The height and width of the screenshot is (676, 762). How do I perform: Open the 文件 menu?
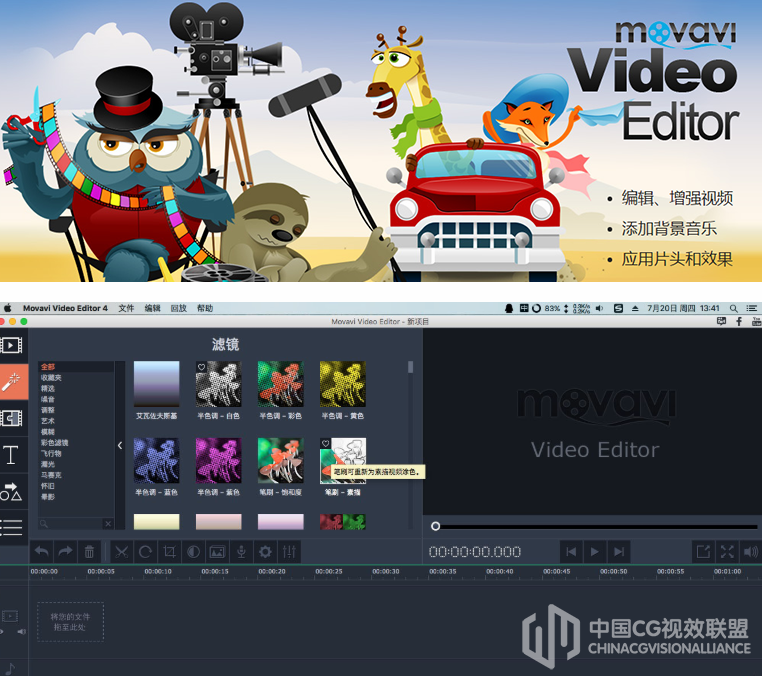(126, 308)
